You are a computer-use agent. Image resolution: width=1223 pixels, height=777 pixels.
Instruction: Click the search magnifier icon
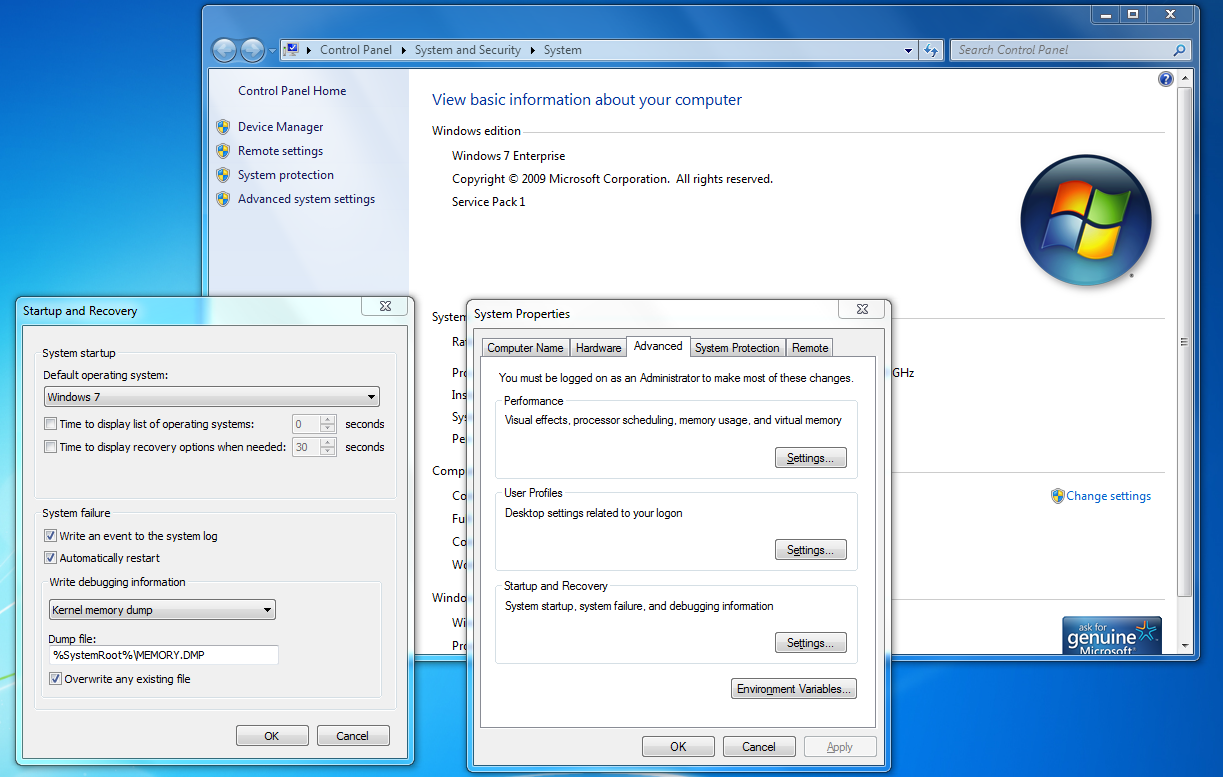coord(1180,50)
